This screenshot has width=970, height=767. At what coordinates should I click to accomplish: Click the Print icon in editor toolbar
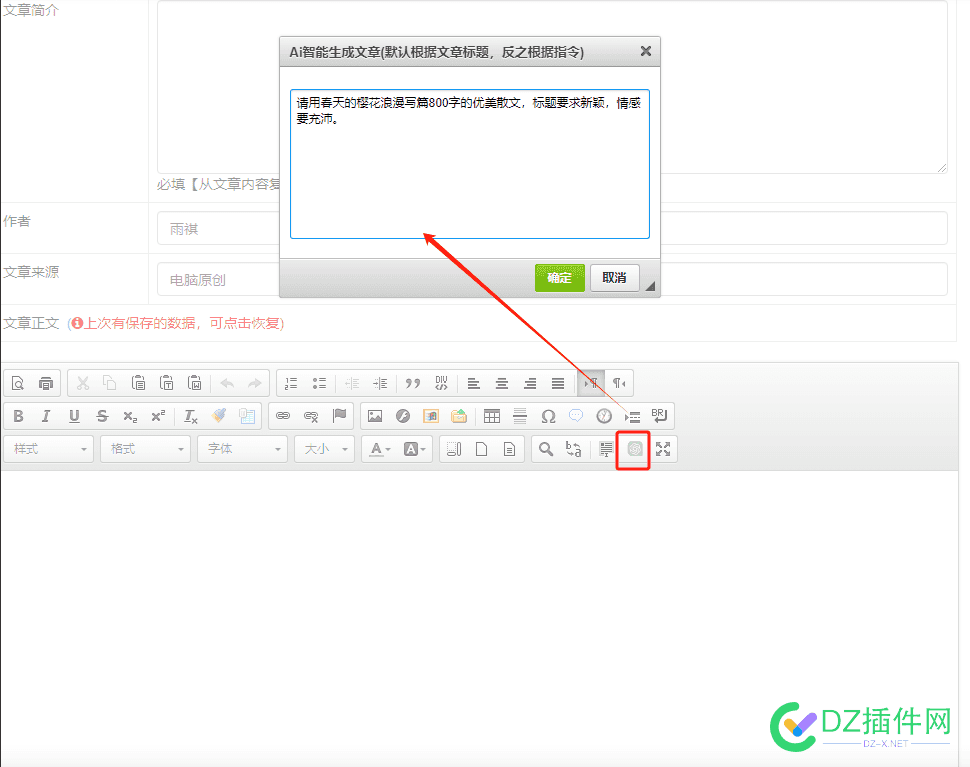coord(46,384)
